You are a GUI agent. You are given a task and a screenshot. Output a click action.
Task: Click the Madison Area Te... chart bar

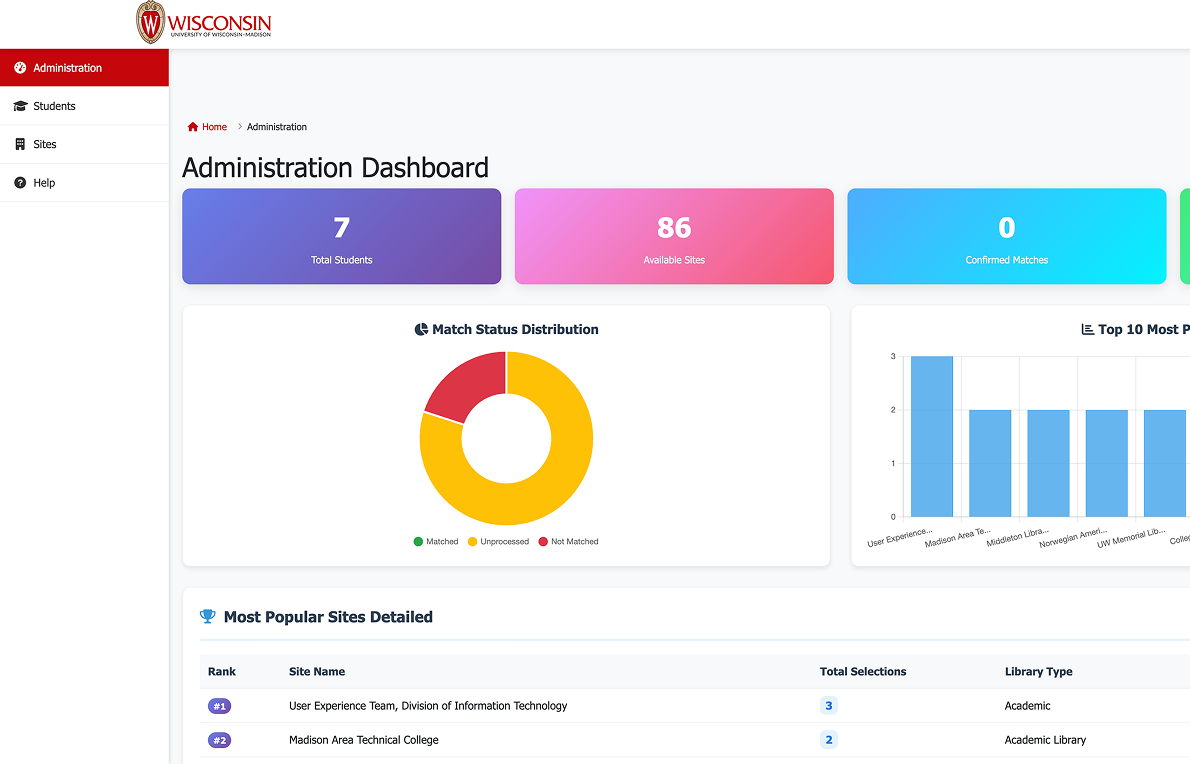coord(990,464)
